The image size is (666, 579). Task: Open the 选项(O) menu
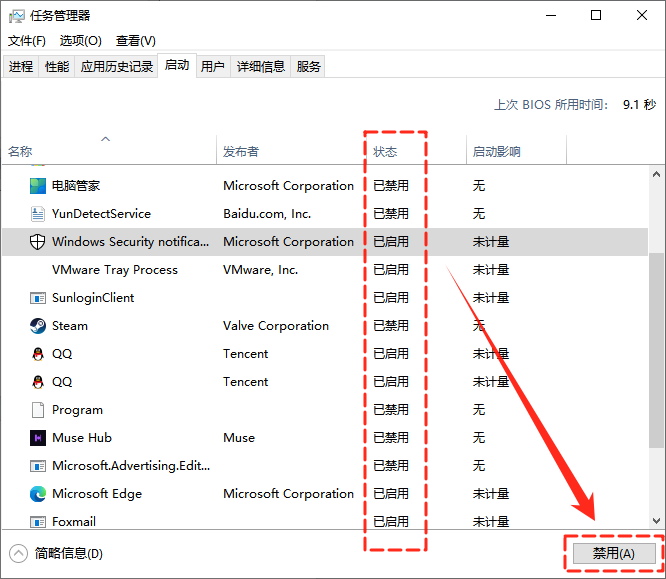tap(81, 41)
